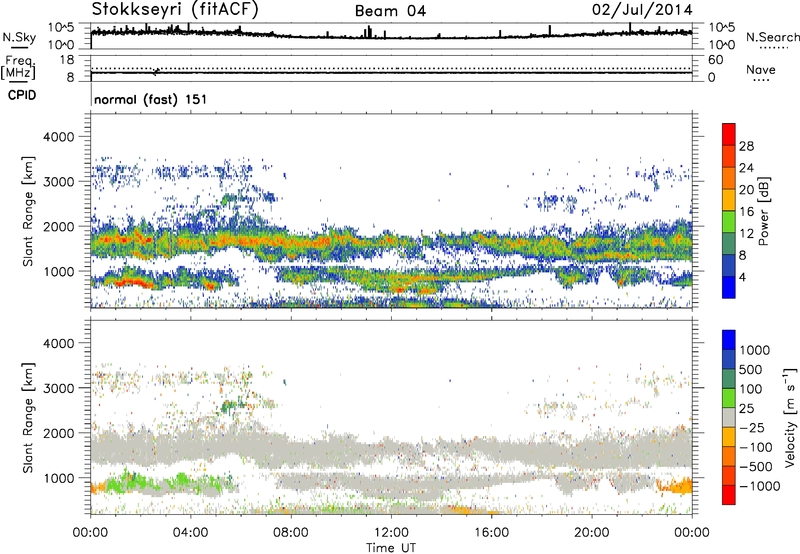The height and width of the screenshot is (554, 800).
Task: Click the '28' power colorbar tick label
Action: (x=746, y=146)
